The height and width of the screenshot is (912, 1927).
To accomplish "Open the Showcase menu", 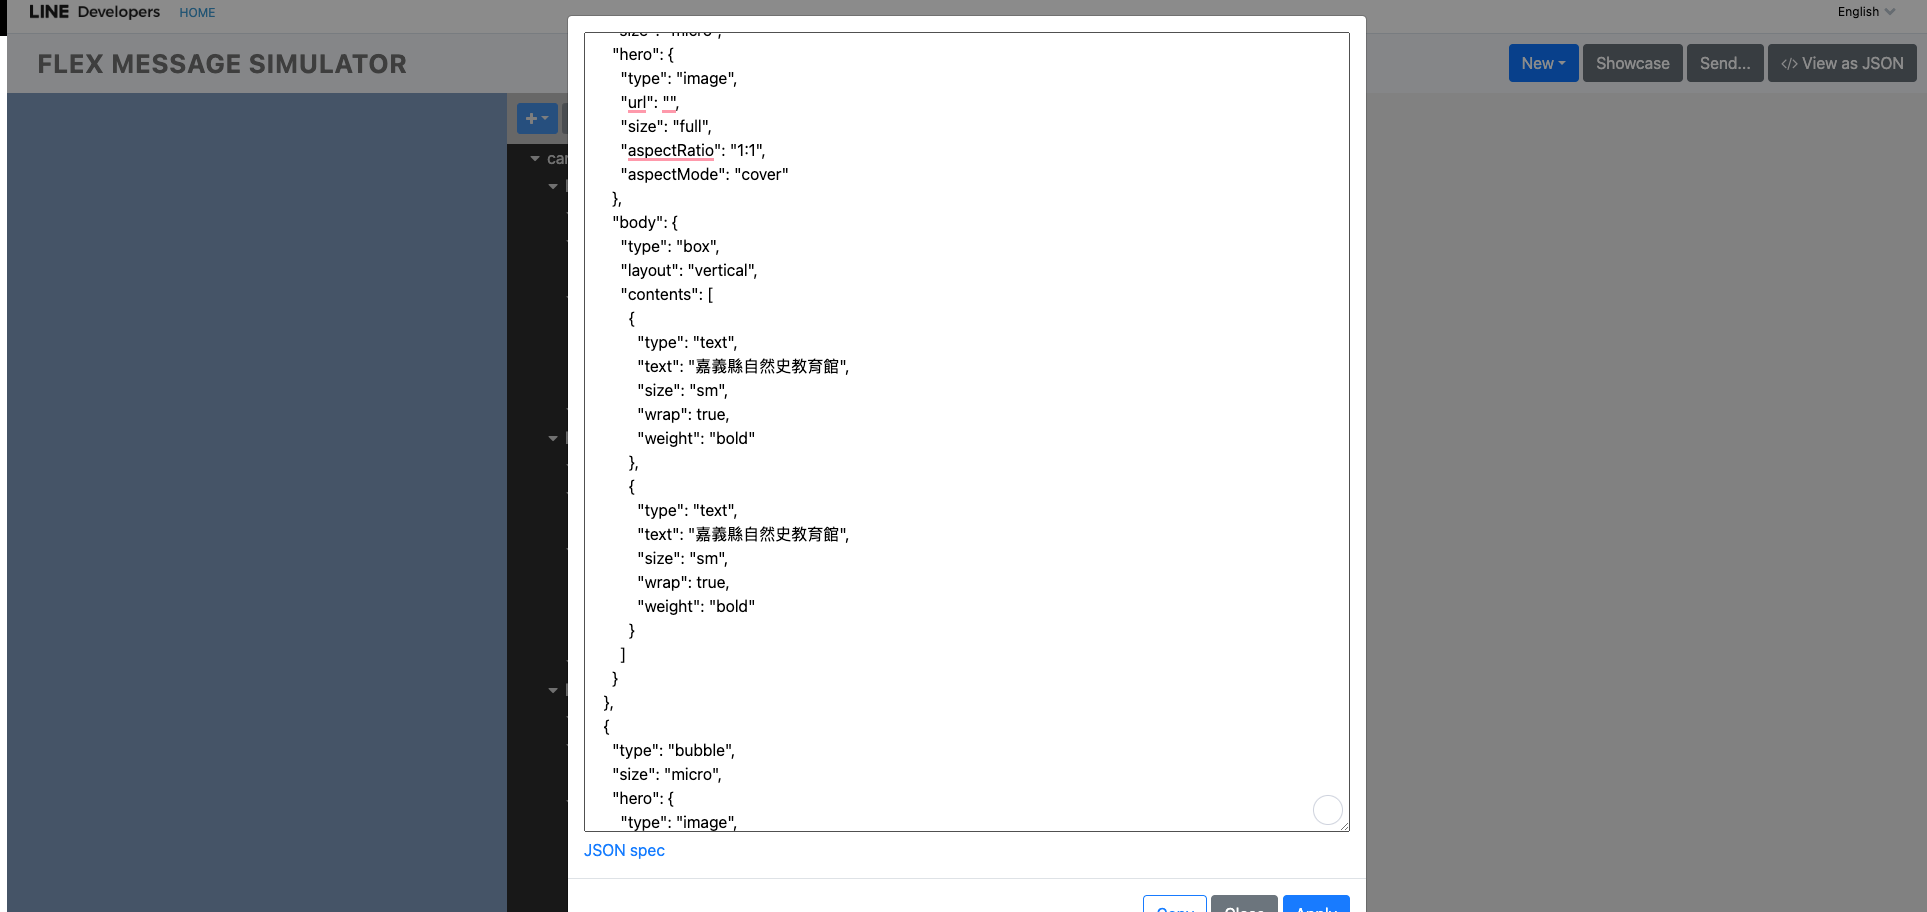I will 1632,63.
